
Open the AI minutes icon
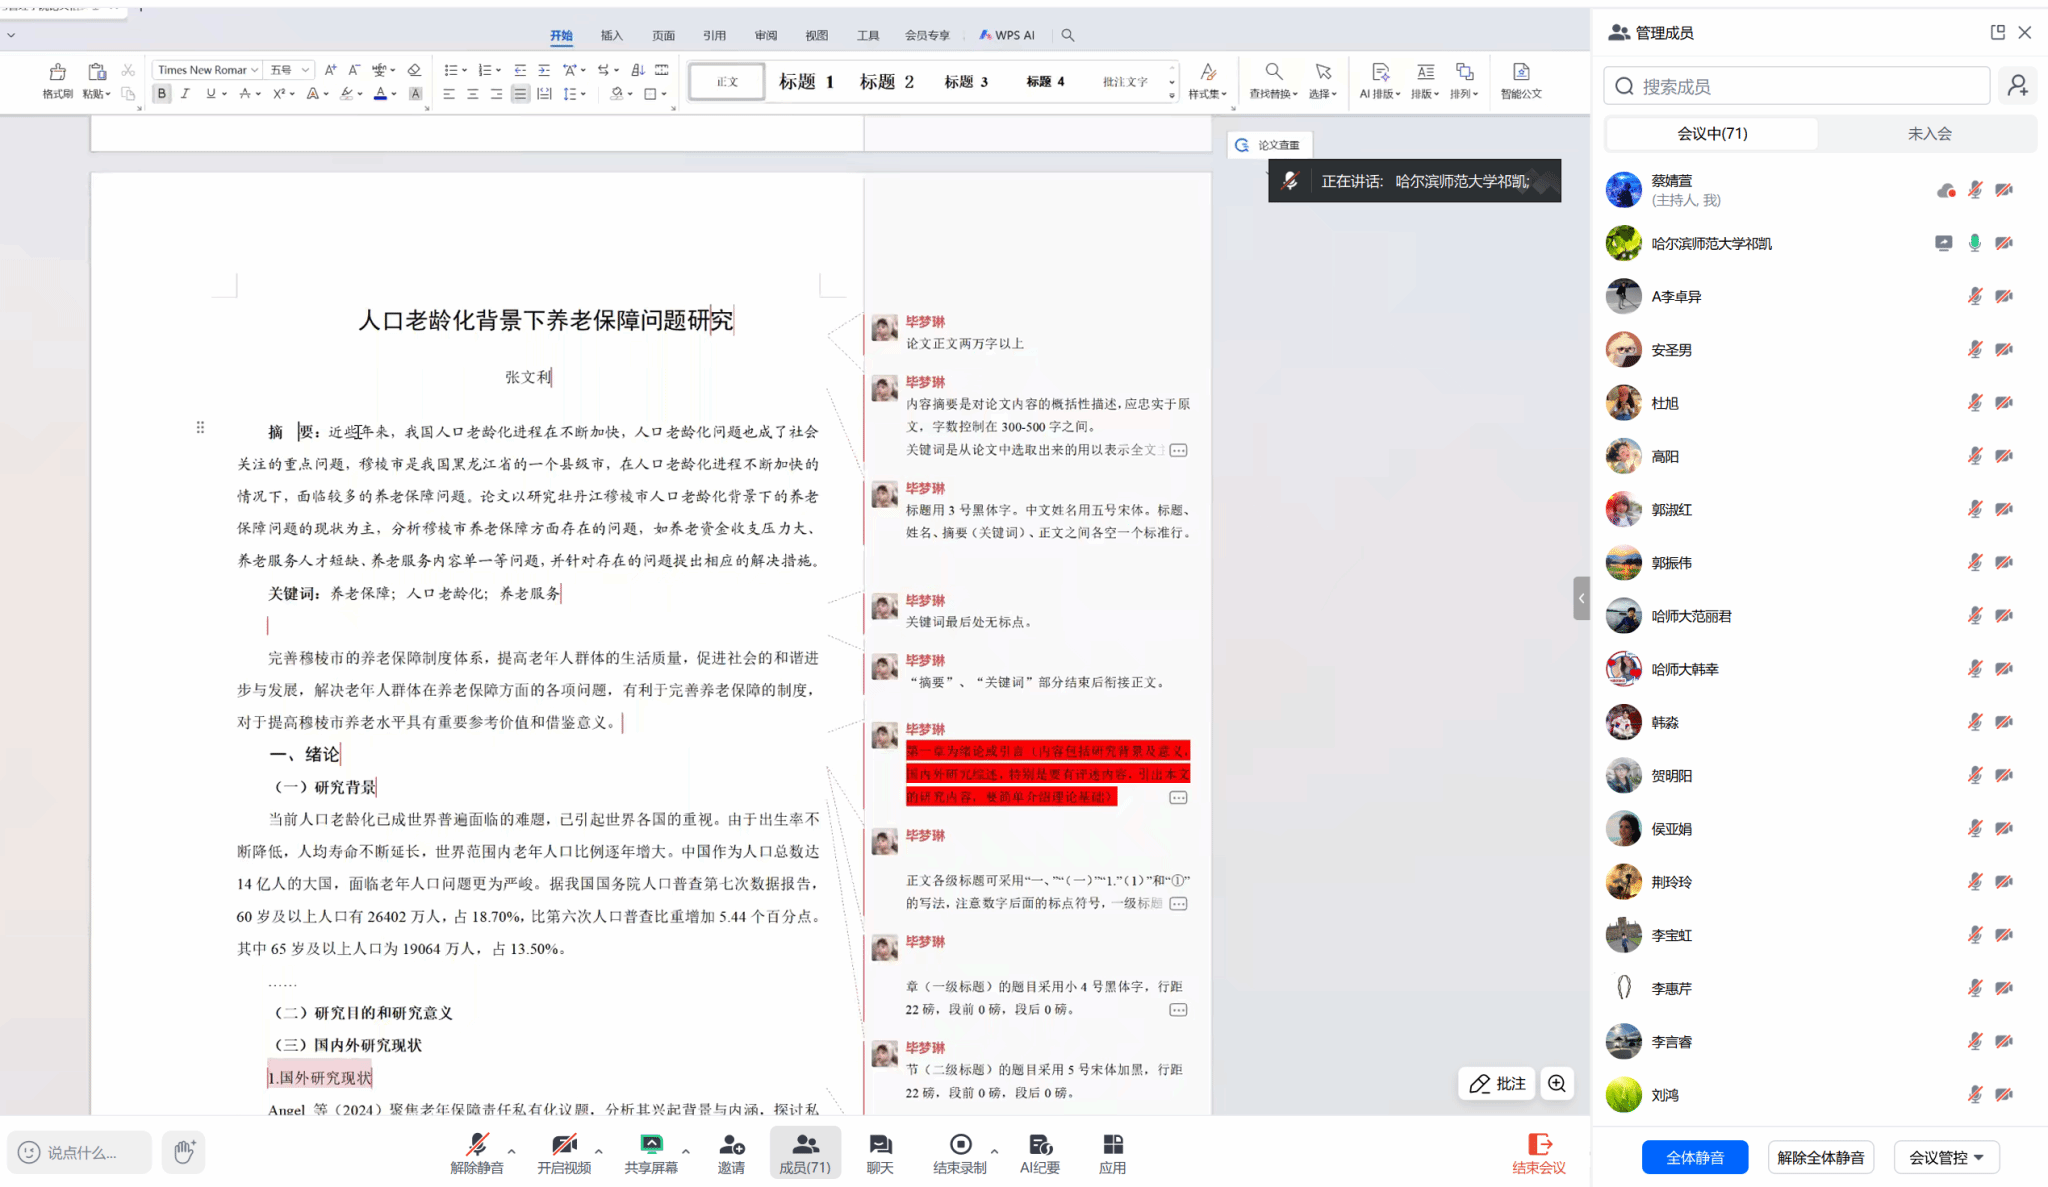(1039, 1145)
